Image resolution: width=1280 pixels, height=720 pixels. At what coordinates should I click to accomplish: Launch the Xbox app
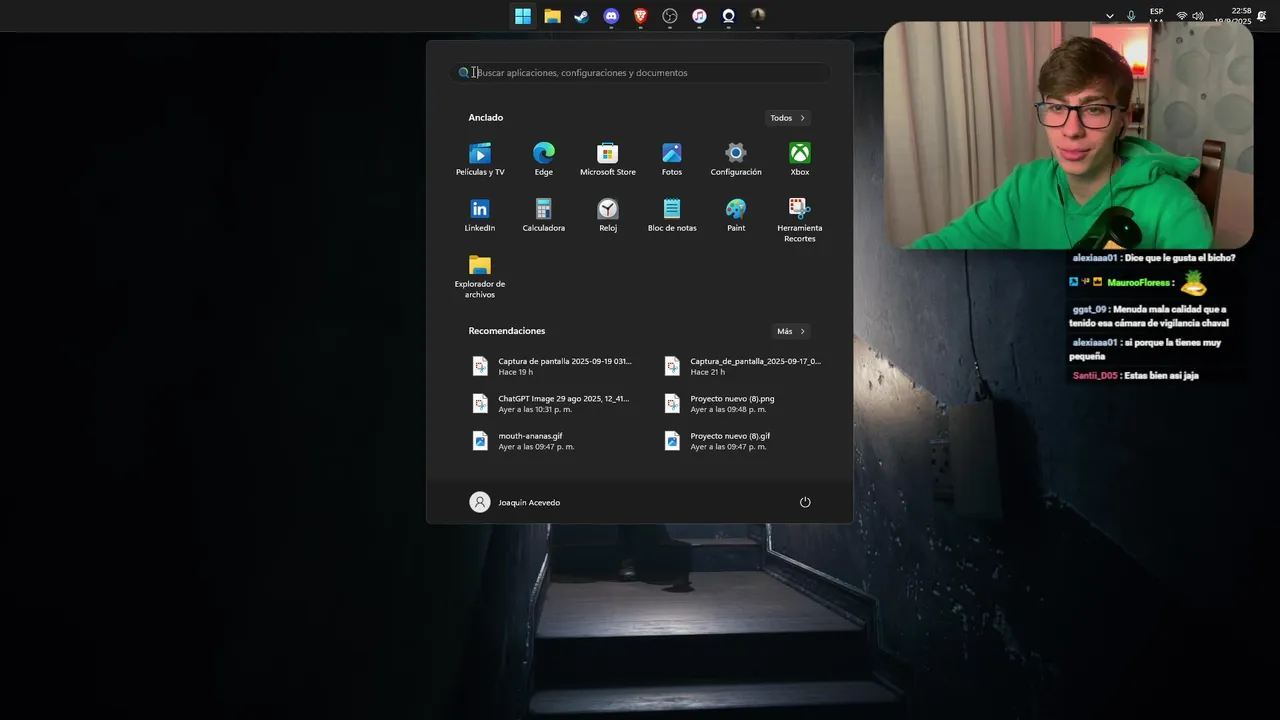(800, 160)
